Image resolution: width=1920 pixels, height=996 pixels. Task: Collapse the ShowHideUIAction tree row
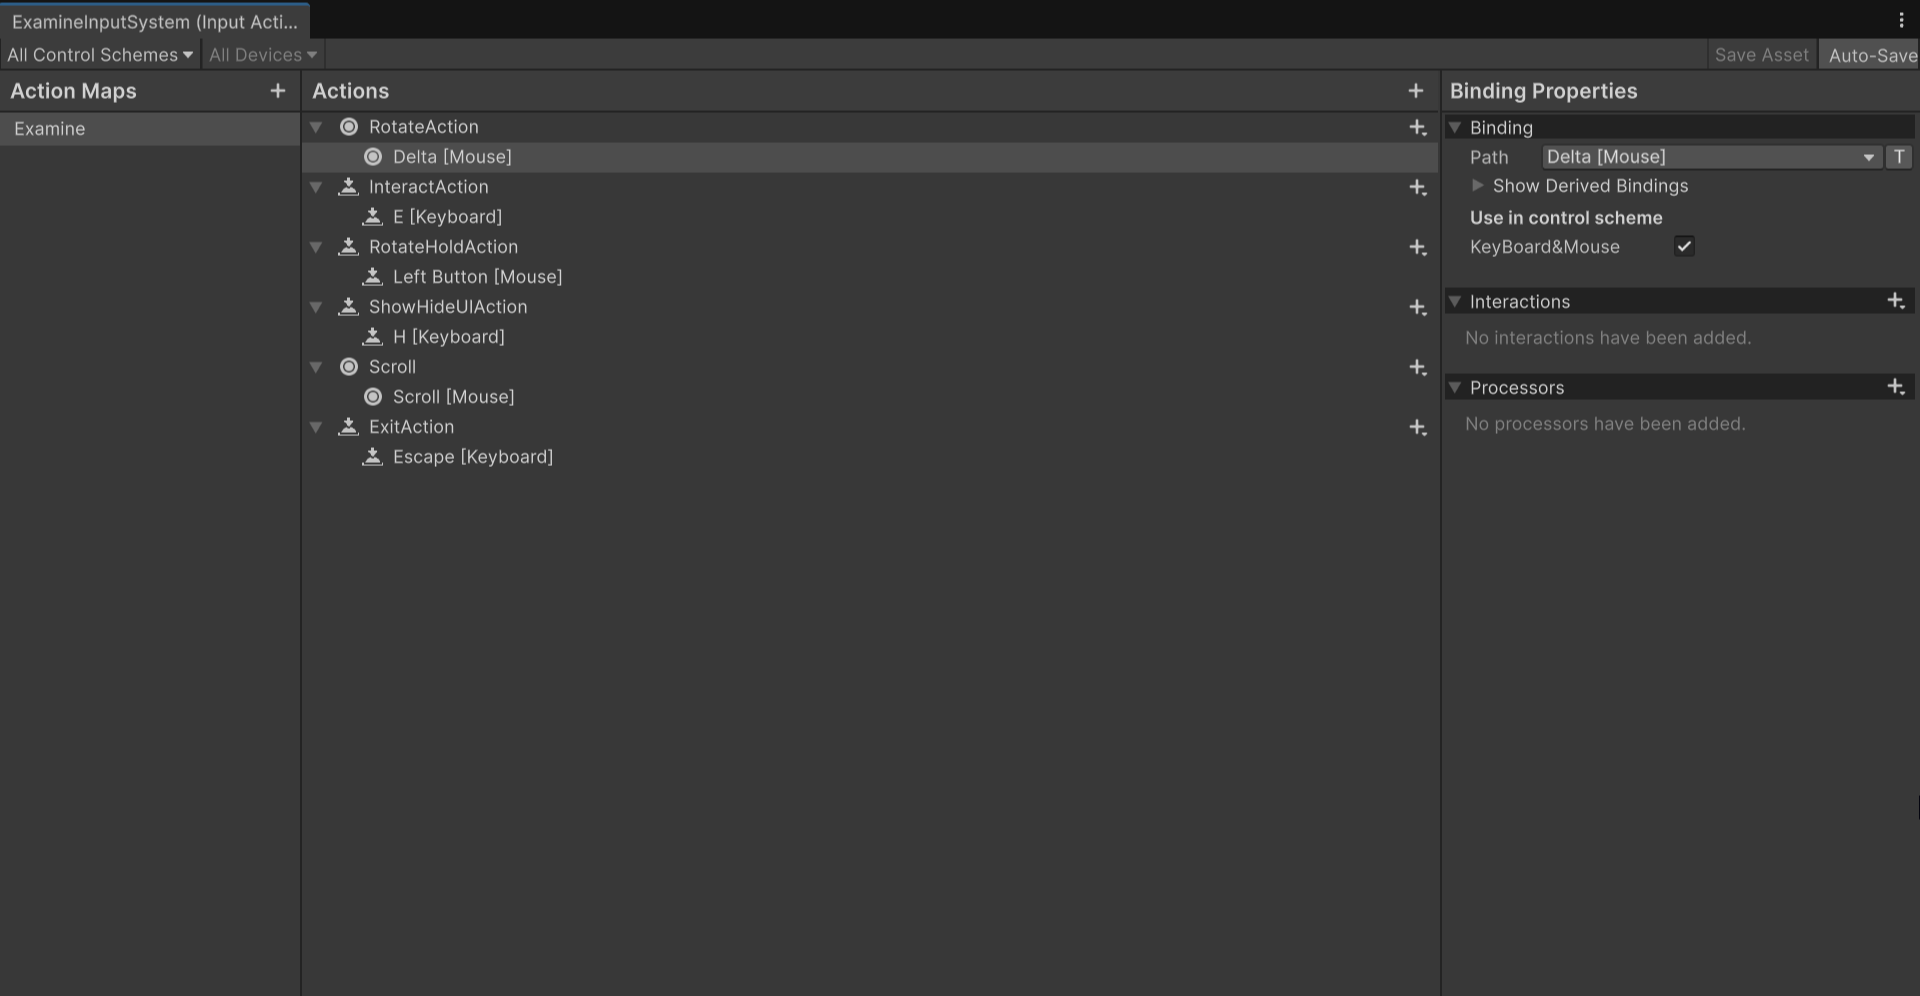[x=316, y=307]
